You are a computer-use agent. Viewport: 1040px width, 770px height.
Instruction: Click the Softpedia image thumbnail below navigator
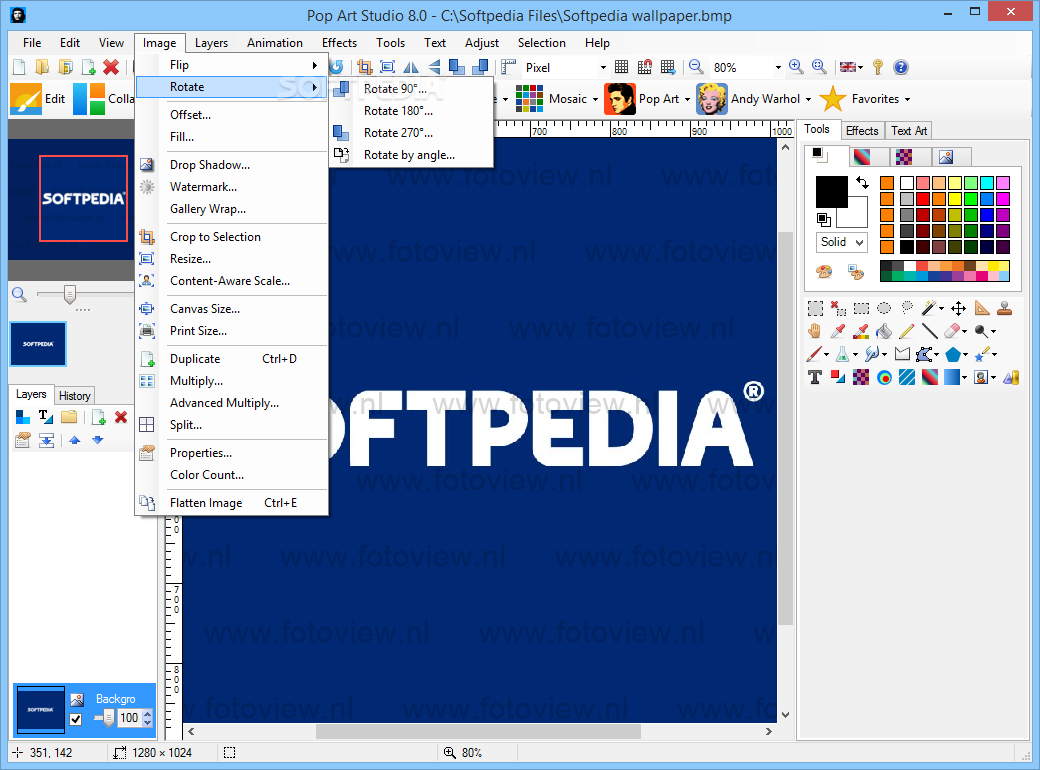click(38, 344)
